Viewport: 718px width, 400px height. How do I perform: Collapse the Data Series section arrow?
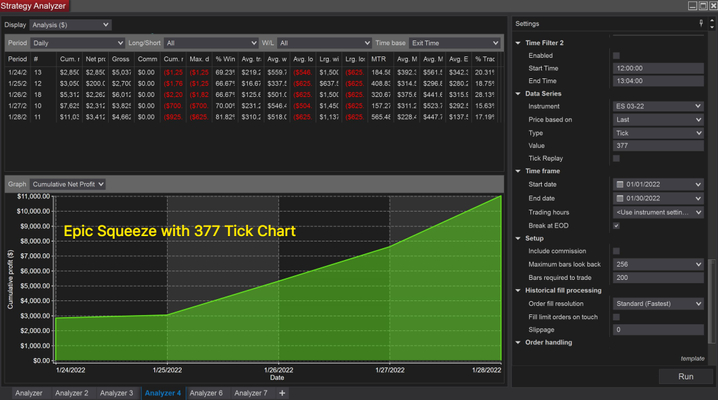click(x=518, y=92)
